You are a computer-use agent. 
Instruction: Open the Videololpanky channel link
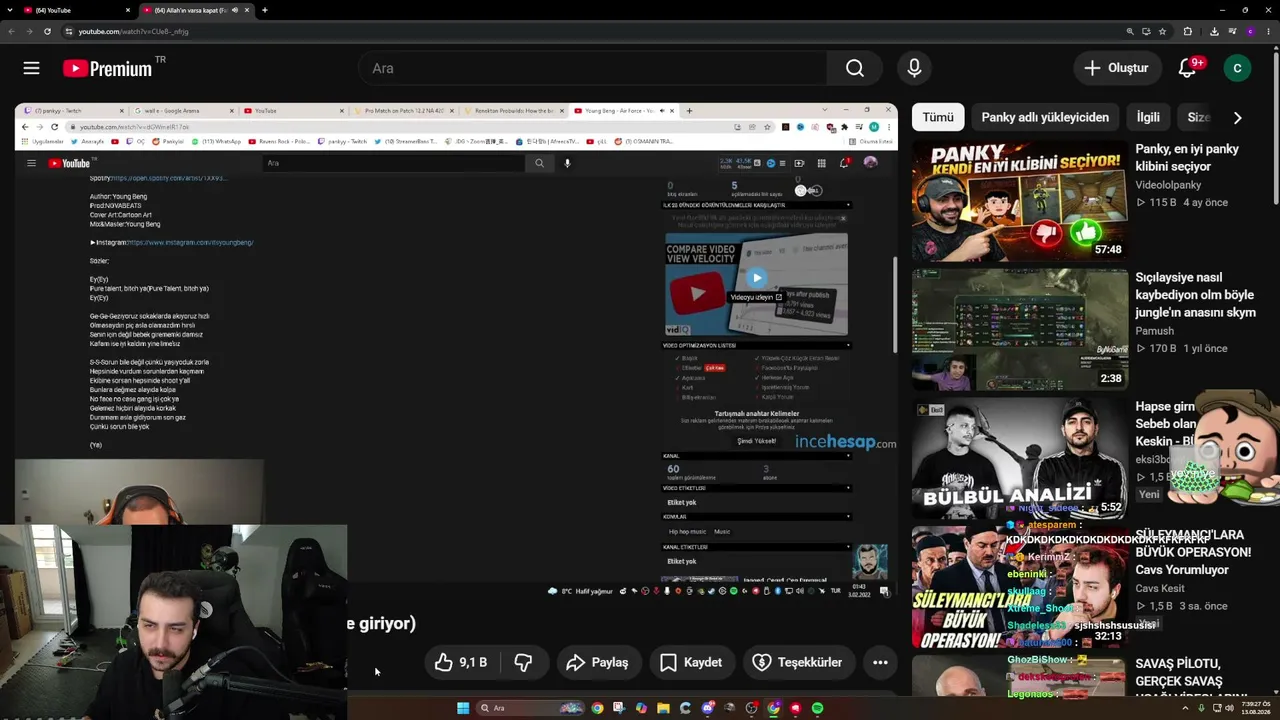click(x=1168, y=185)
